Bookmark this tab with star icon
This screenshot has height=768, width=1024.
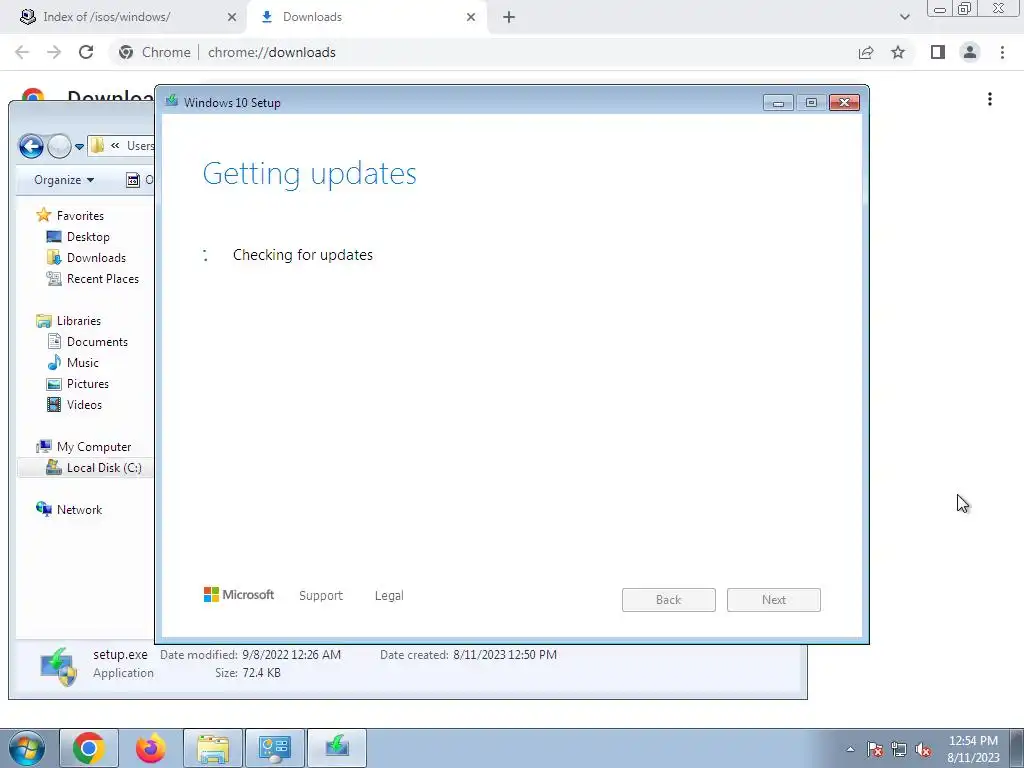898,52
